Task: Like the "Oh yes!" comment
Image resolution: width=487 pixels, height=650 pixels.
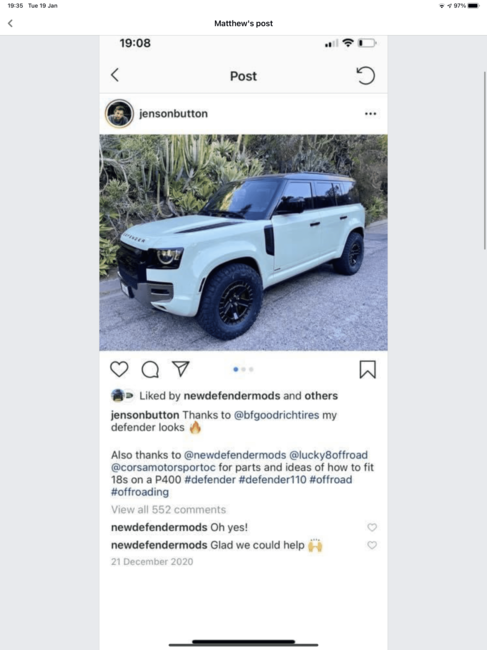Action: pos(372,527)
